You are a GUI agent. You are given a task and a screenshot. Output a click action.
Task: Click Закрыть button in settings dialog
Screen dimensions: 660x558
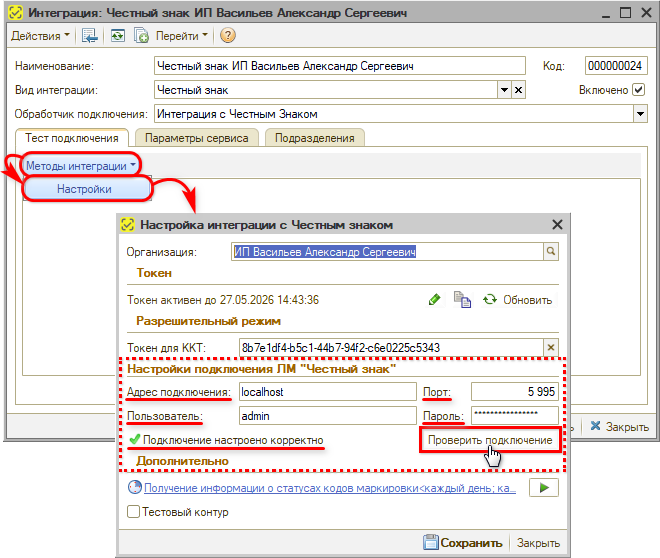click(x=538, y=543)
